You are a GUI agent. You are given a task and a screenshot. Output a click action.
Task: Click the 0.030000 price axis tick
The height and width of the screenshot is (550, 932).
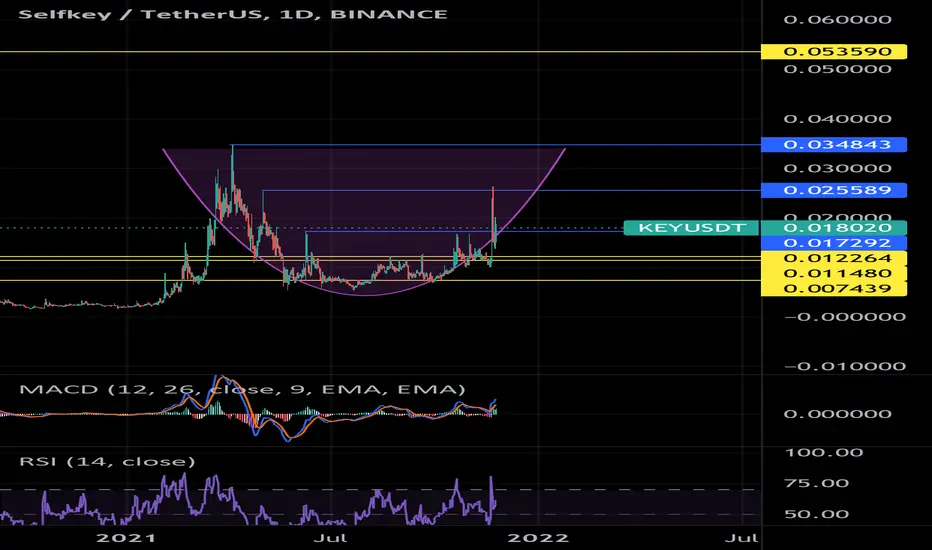point(837,168)
